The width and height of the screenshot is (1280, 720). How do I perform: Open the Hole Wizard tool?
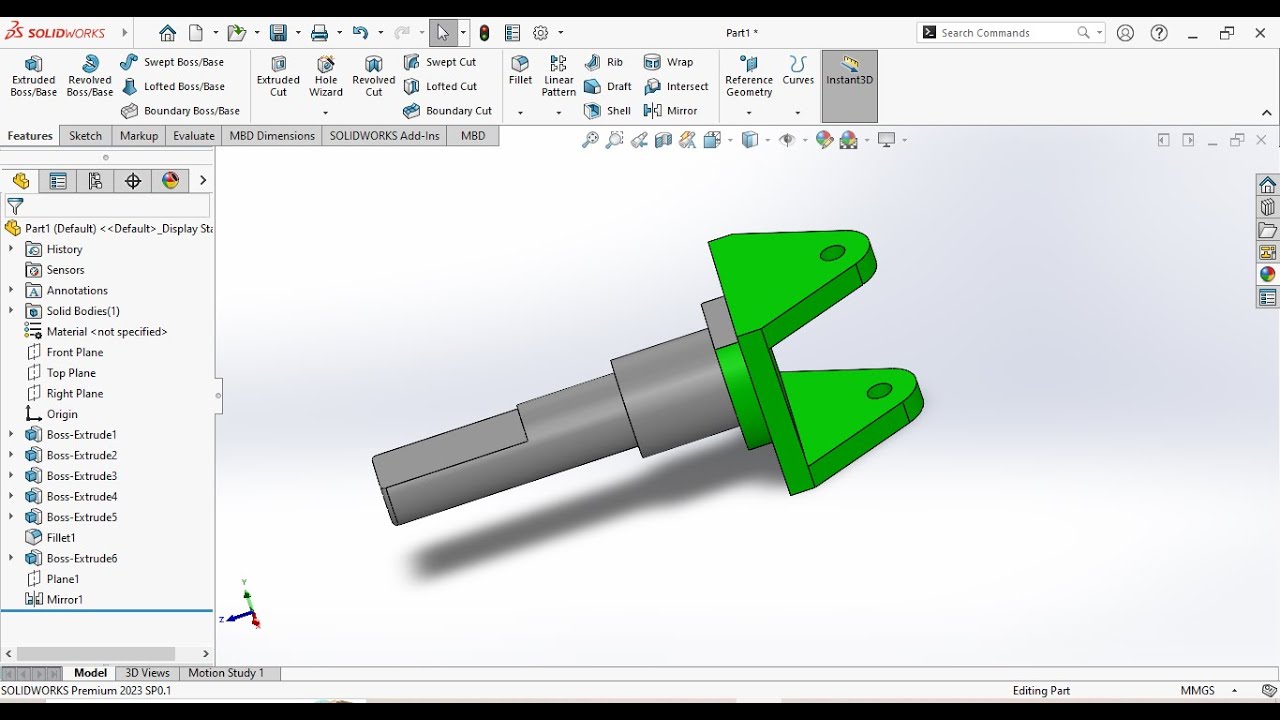[x=326, y=77]
